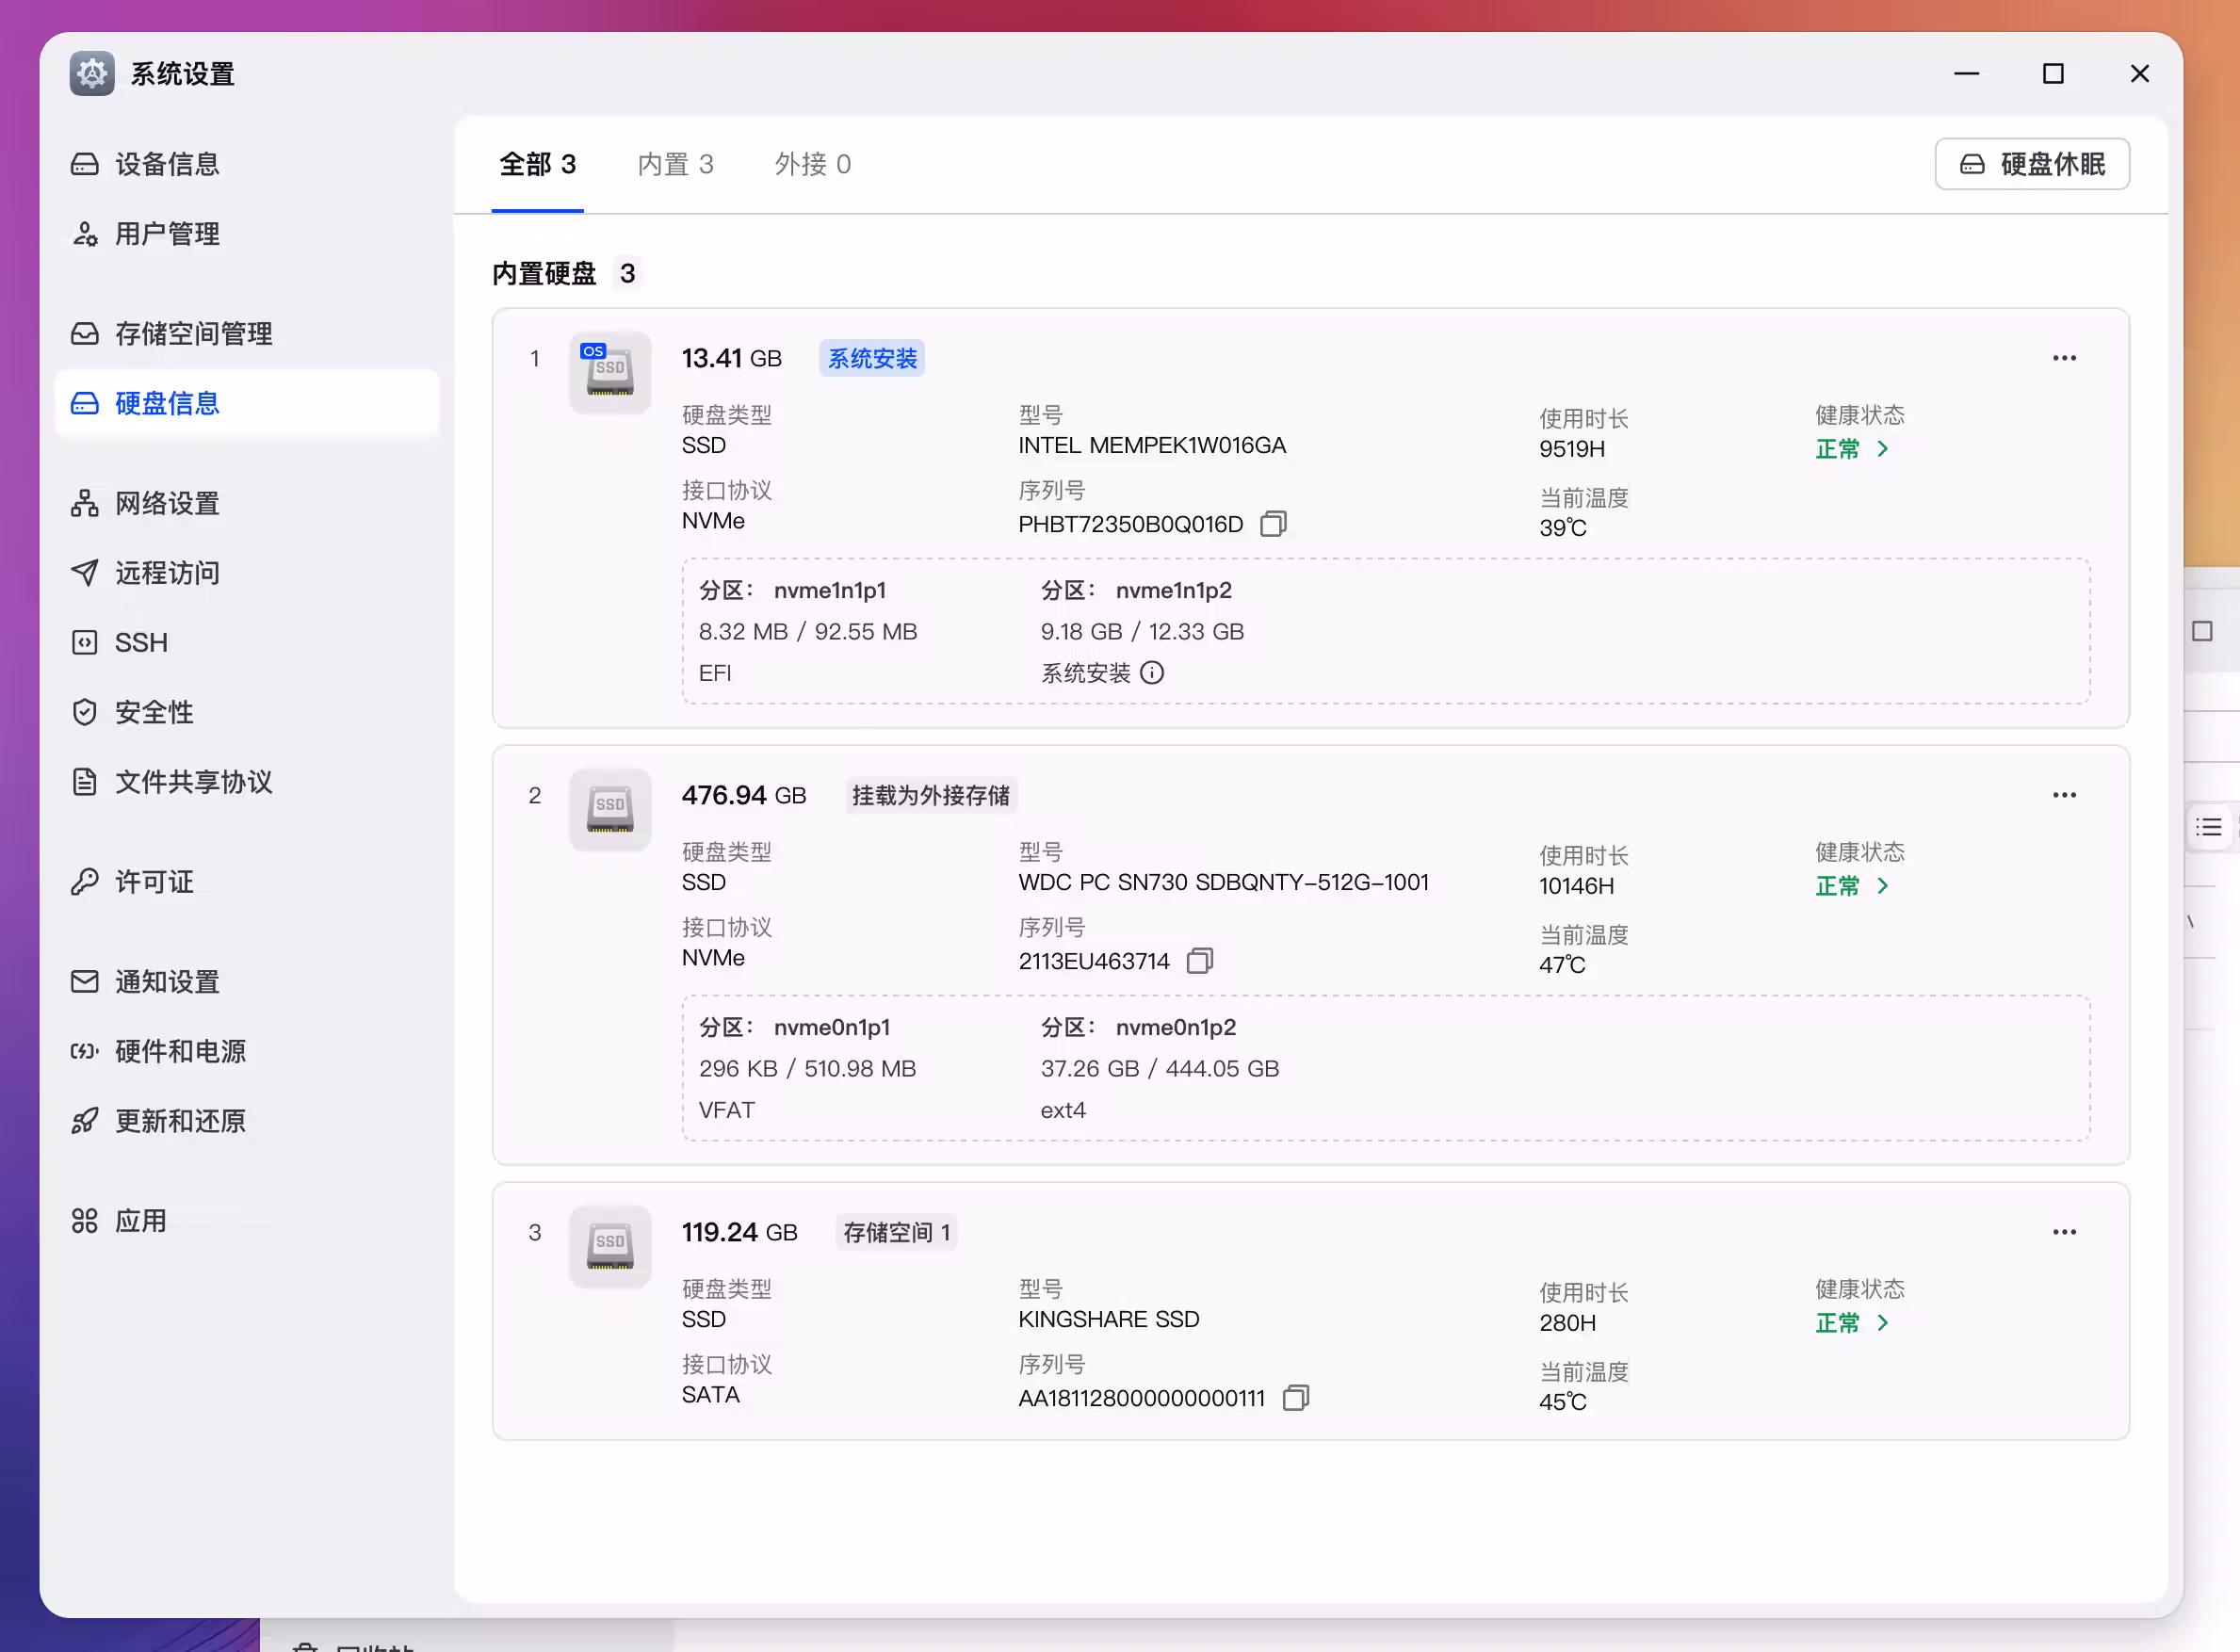This screenshot has width=2240, height=1652.
Task: Copy the Intel disk serial number
Action: click(x=1273, y=523)
